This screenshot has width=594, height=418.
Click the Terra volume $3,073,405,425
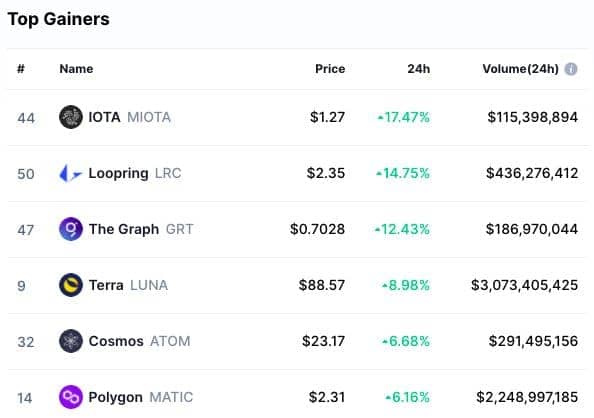[x=524, y=285]
